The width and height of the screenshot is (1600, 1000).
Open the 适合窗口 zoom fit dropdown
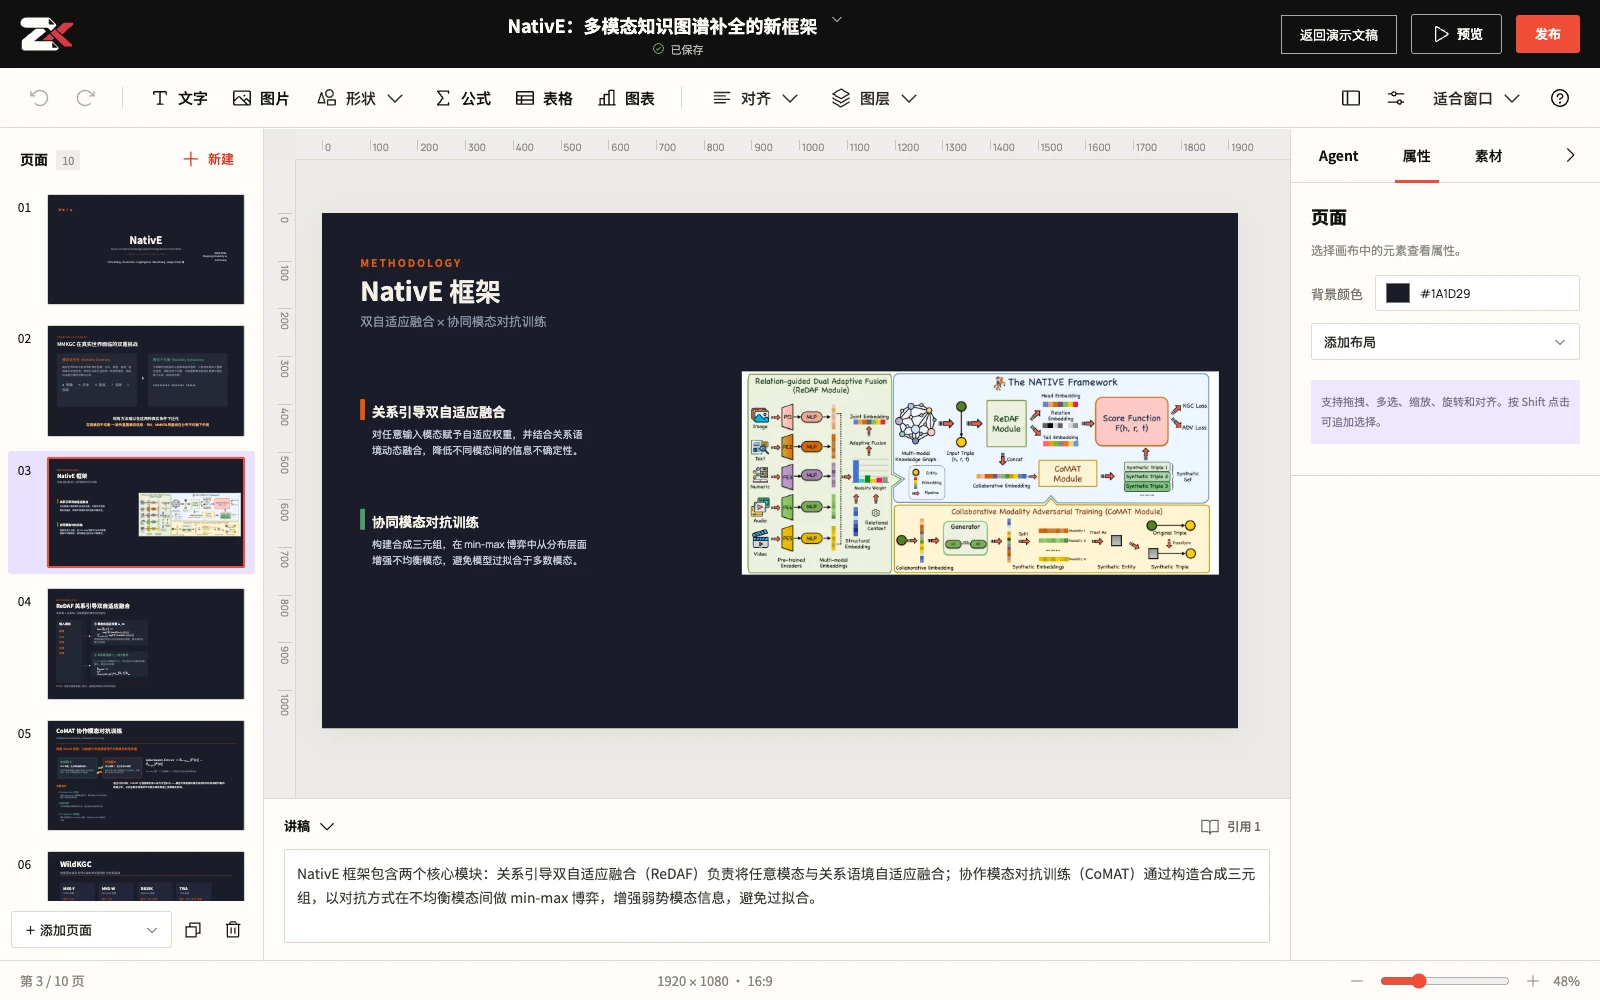1476,98
